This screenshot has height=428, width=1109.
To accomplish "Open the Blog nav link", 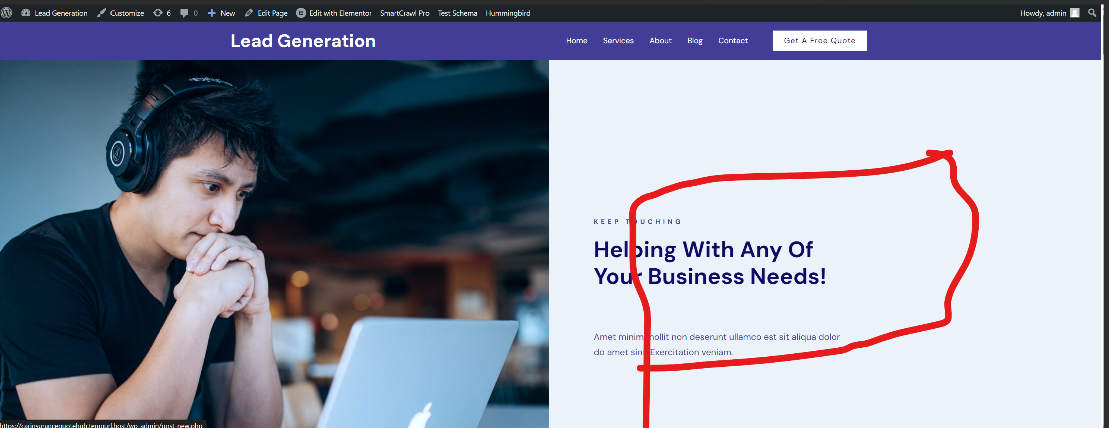I will 695,40.
